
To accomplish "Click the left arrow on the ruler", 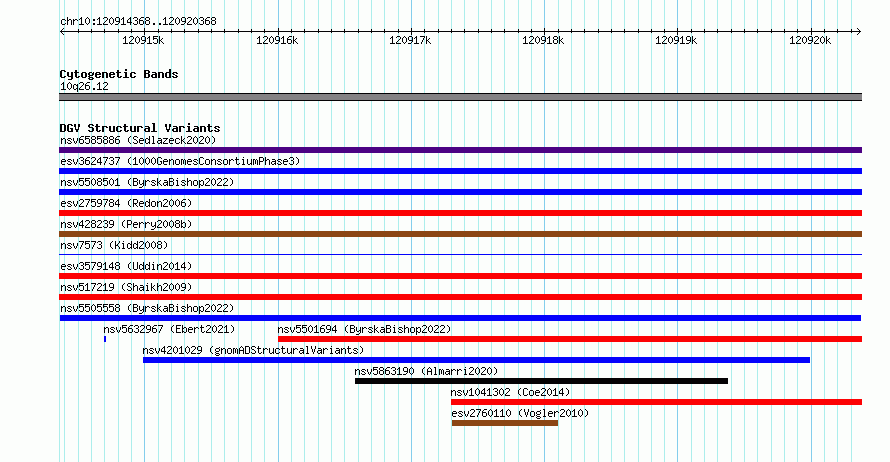I will [x=62, y=32].
